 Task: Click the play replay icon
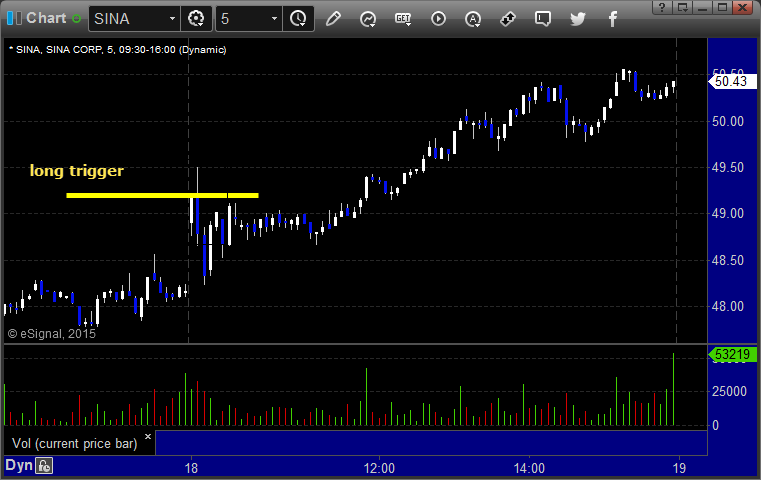point(438,19)
